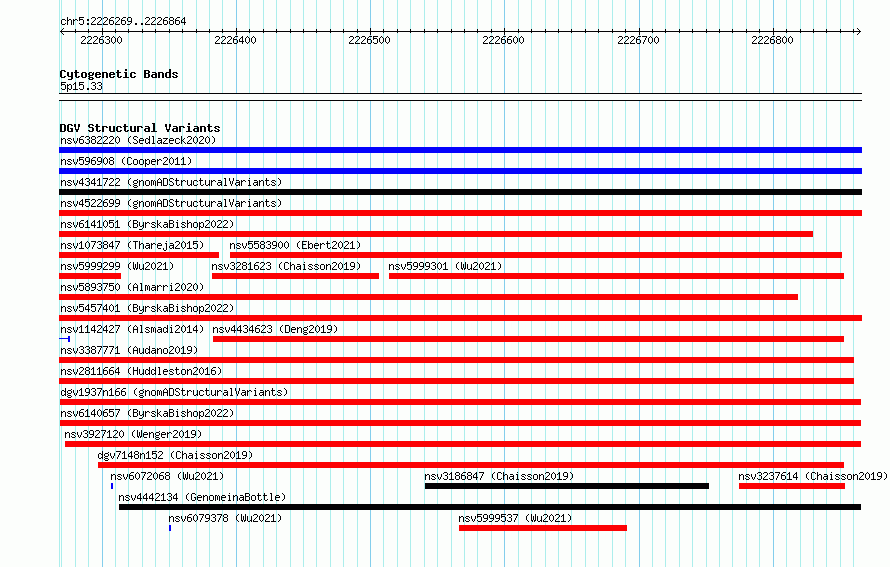Select the red nsv5893750 variant bar
Image resolution: width=890 pixels, height=567 pixels.
point(429,297)
